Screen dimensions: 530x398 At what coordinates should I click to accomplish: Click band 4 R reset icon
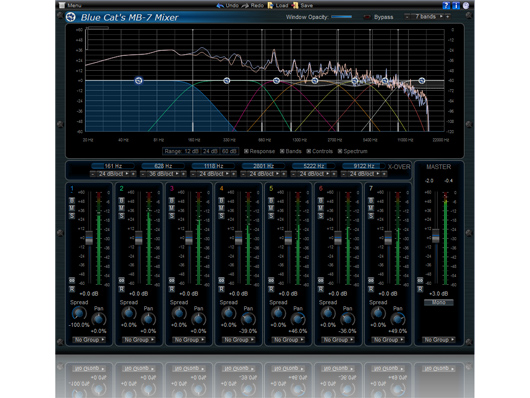click(221, 289)
